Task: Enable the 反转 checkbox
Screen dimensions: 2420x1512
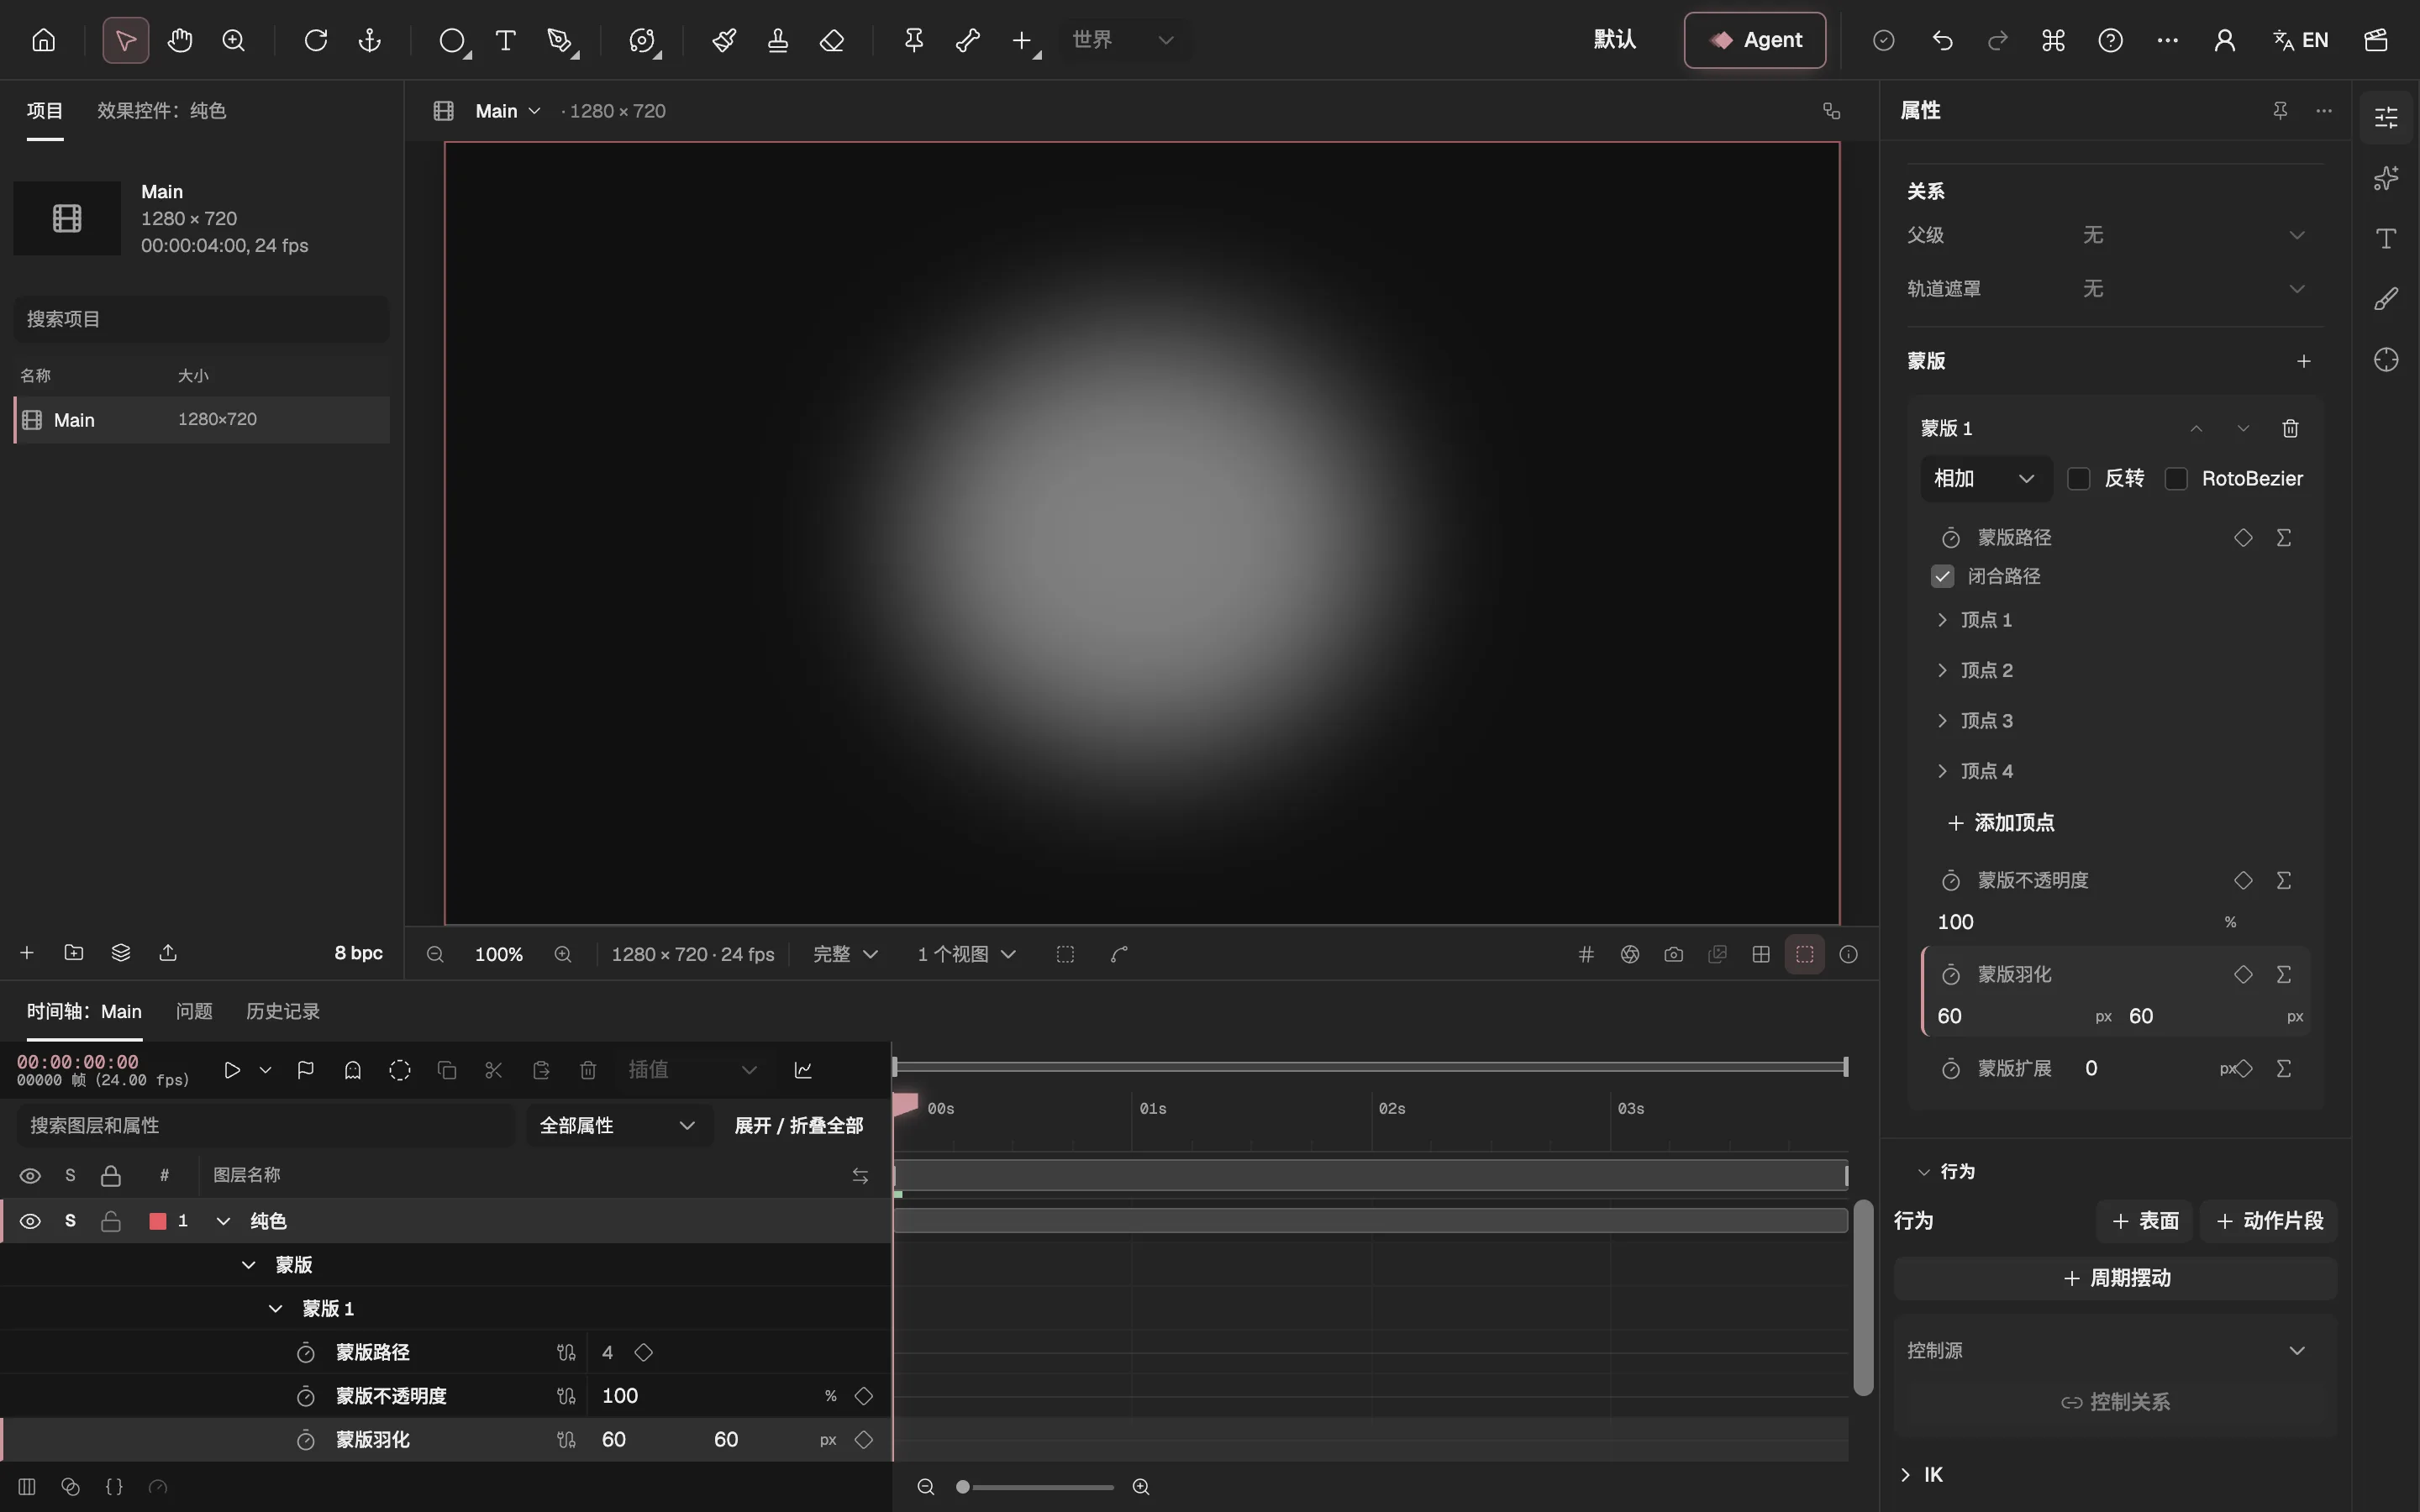Action: click(2079, 479)
